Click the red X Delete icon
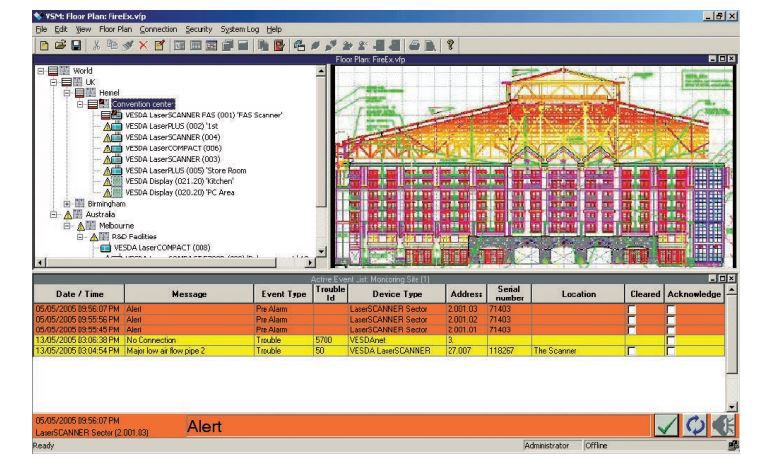The width and height of the screenshot is (767, 471). click(x=143, y=45)
